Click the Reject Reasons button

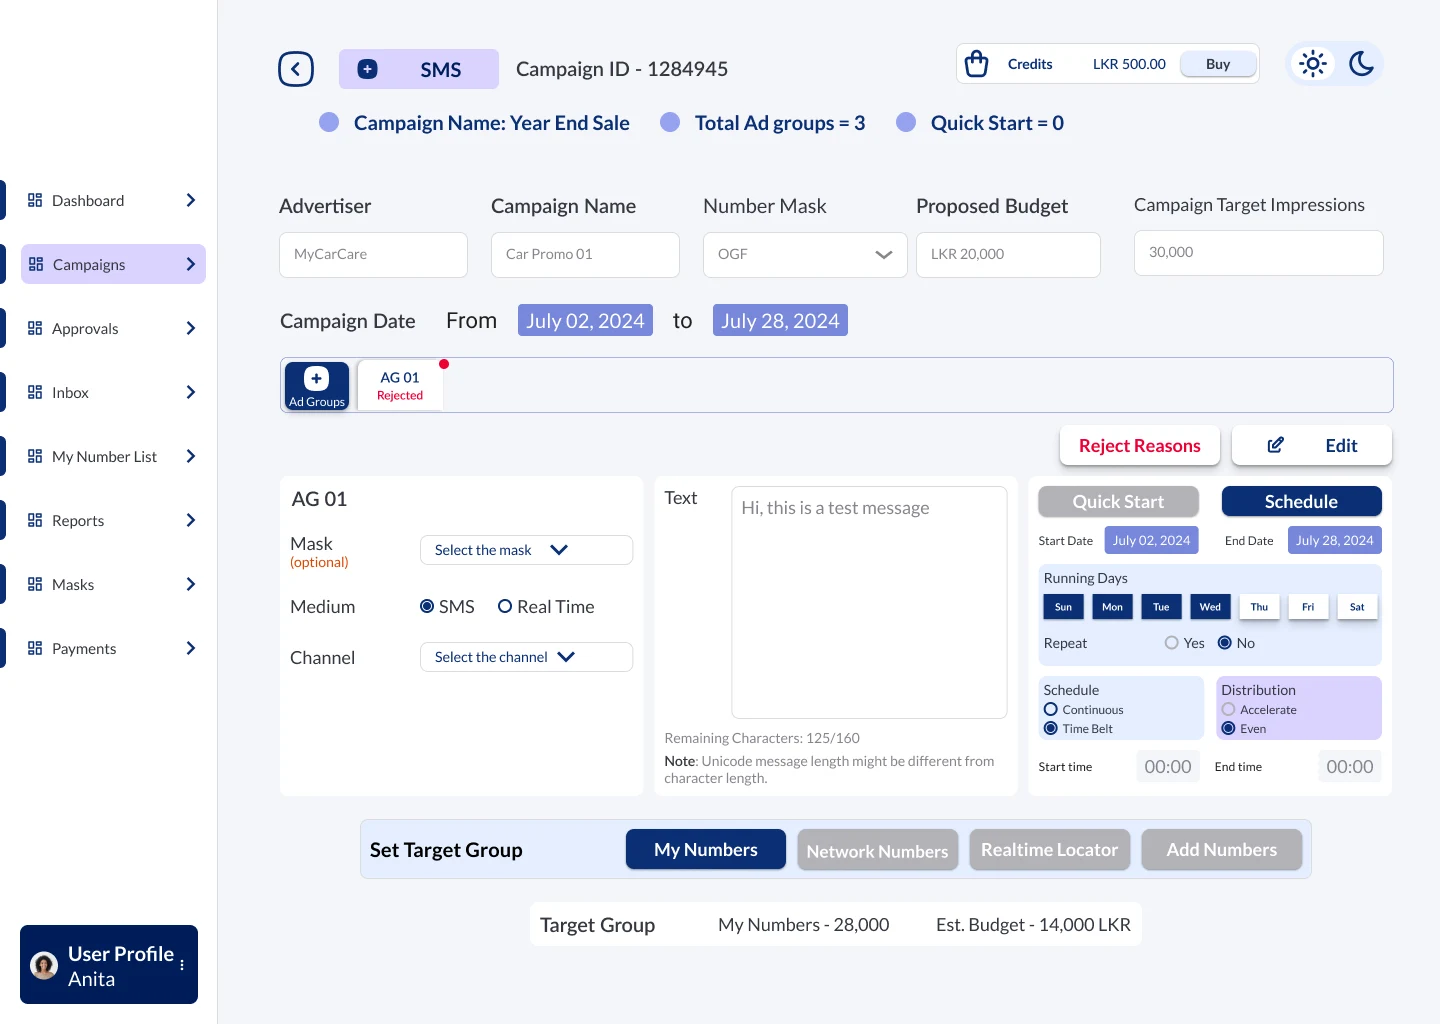(1140, 446)
